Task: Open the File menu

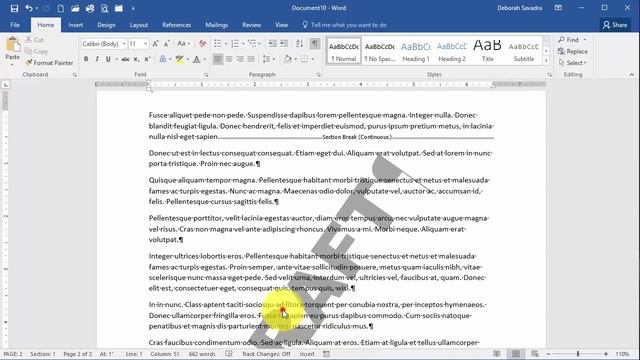Action: [x=15, y=25]
